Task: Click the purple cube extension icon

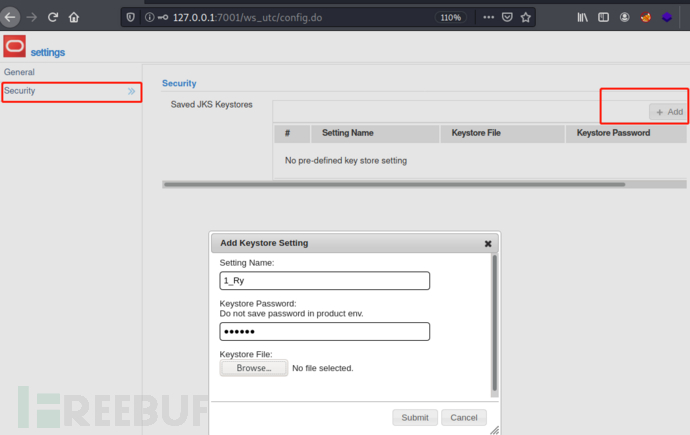Action: click(667, 17)
